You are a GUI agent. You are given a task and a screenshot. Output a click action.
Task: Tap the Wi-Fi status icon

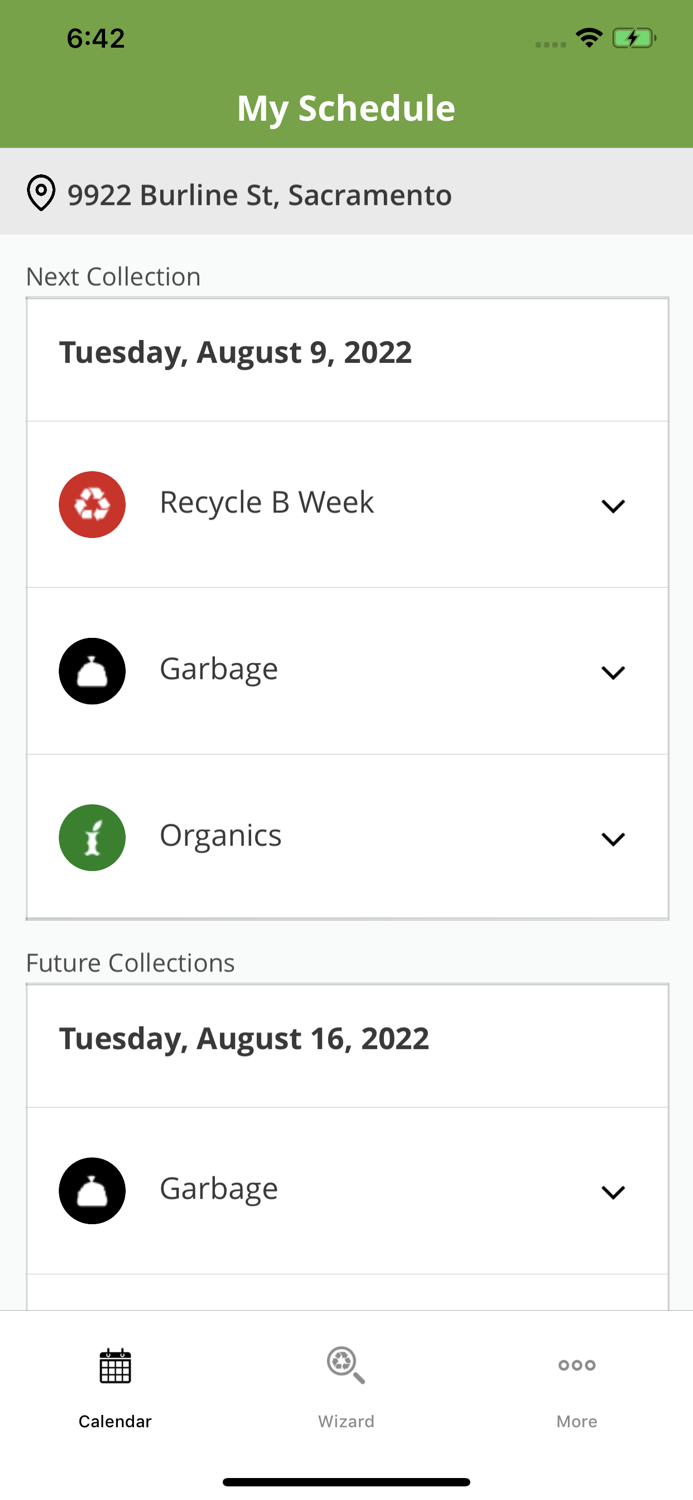click(589, 36)
